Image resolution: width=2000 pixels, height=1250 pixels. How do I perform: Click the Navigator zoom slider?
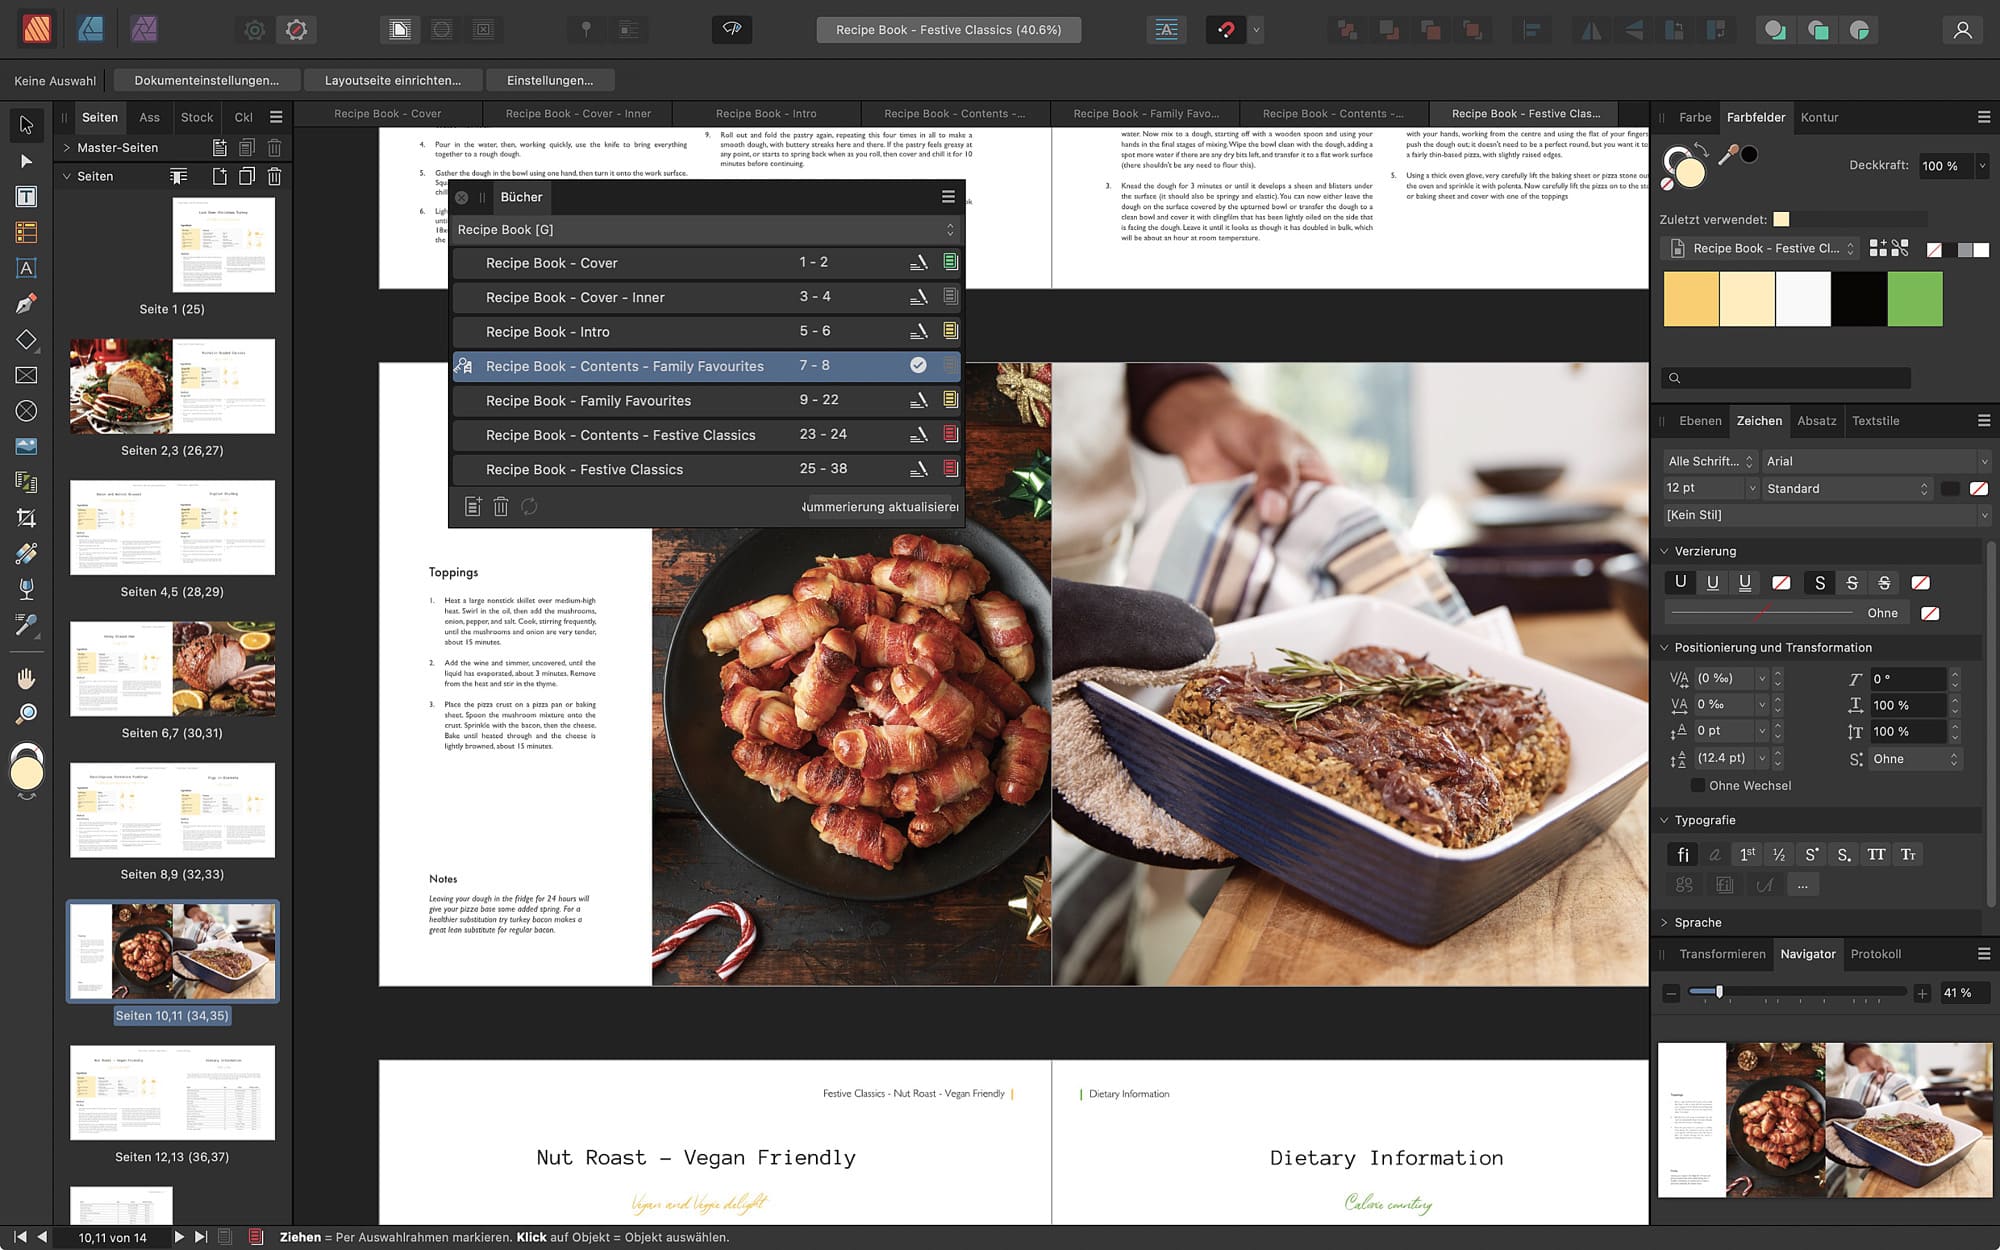click(x=1797, y=992)
